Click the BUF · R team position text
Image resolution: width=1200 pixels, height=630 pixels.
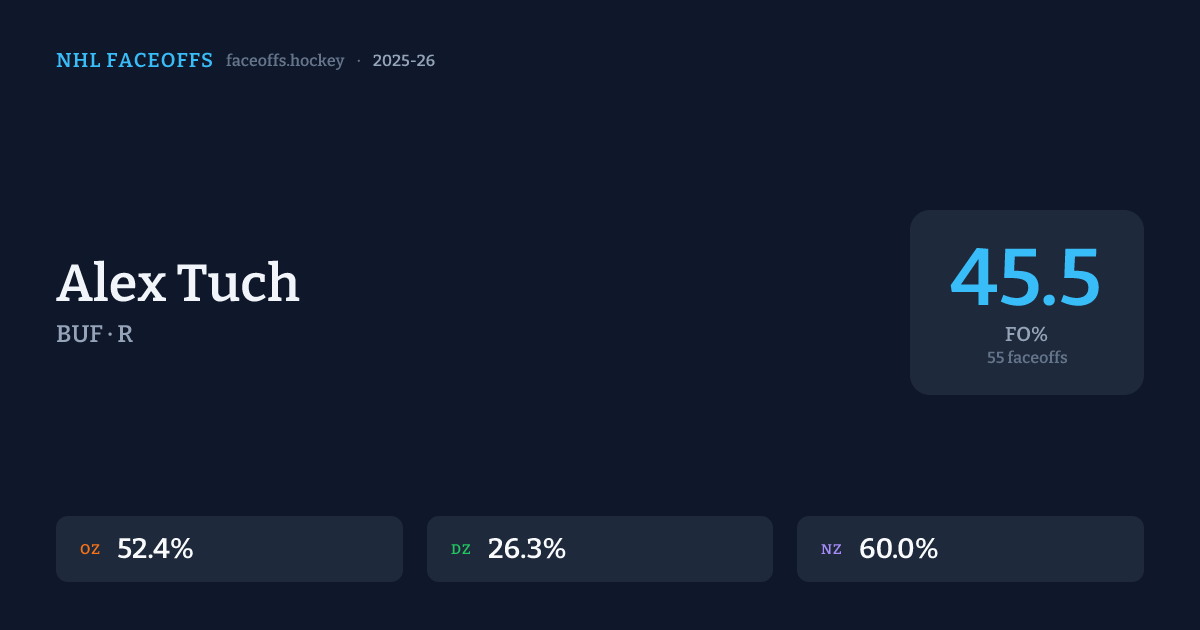pyautogui.click(x=95, y=334)
